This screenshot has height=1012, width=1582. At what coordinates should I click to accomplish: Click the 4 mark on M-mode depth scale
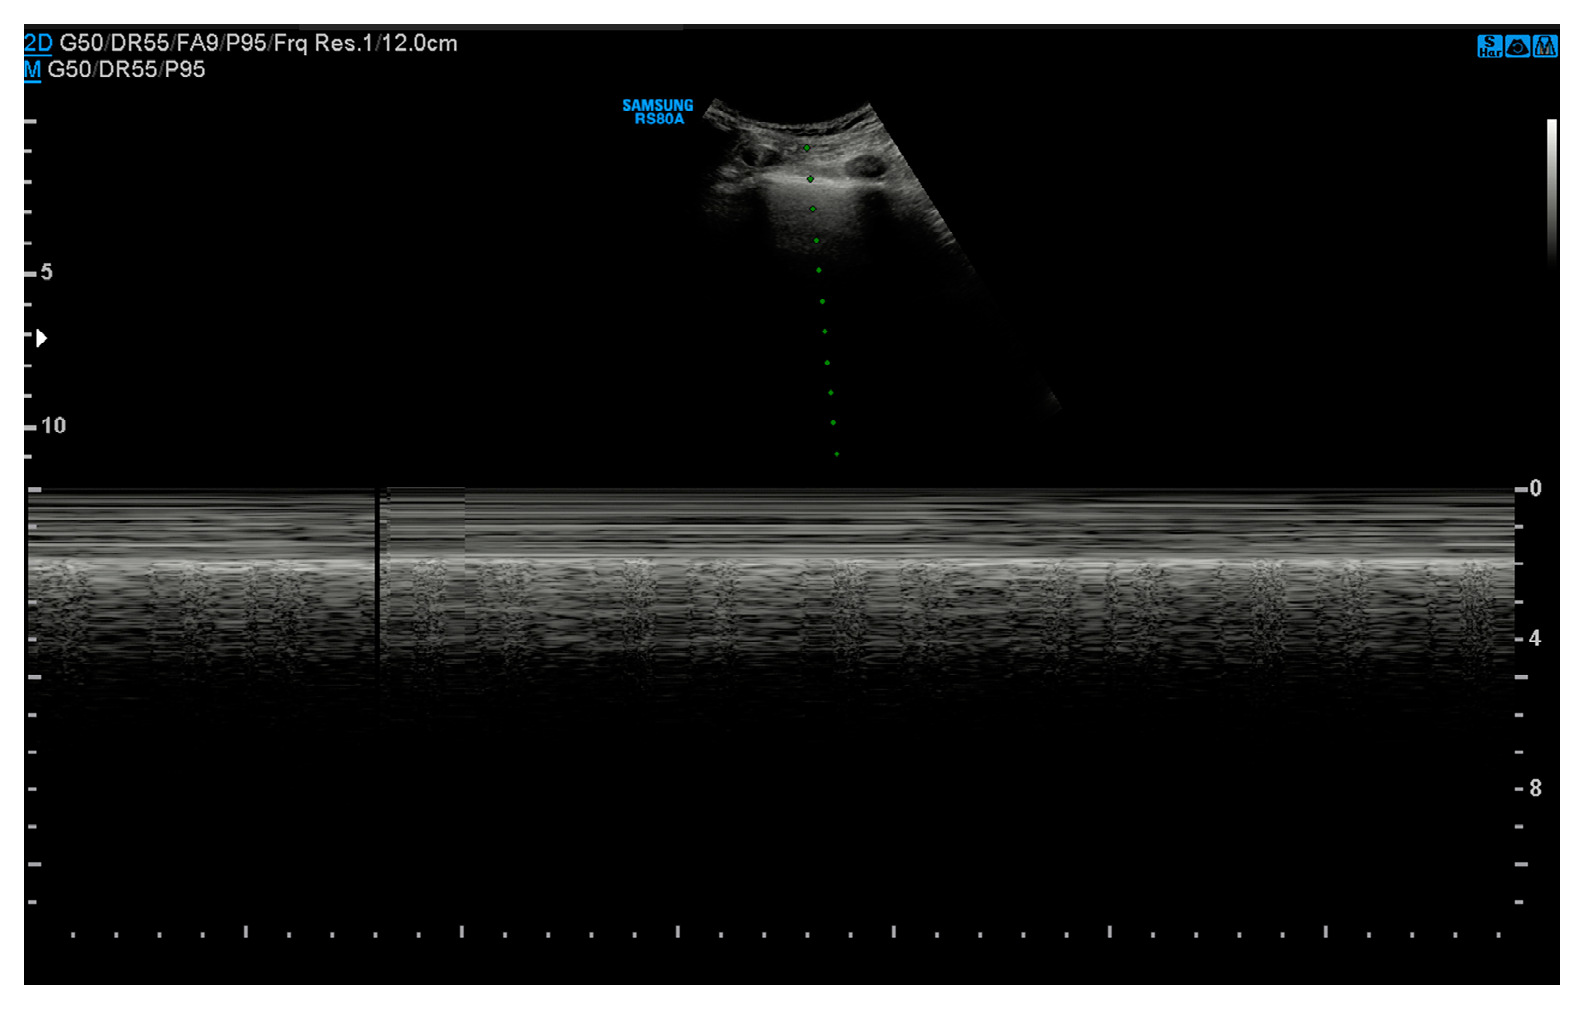click(x=1534, y=638)
